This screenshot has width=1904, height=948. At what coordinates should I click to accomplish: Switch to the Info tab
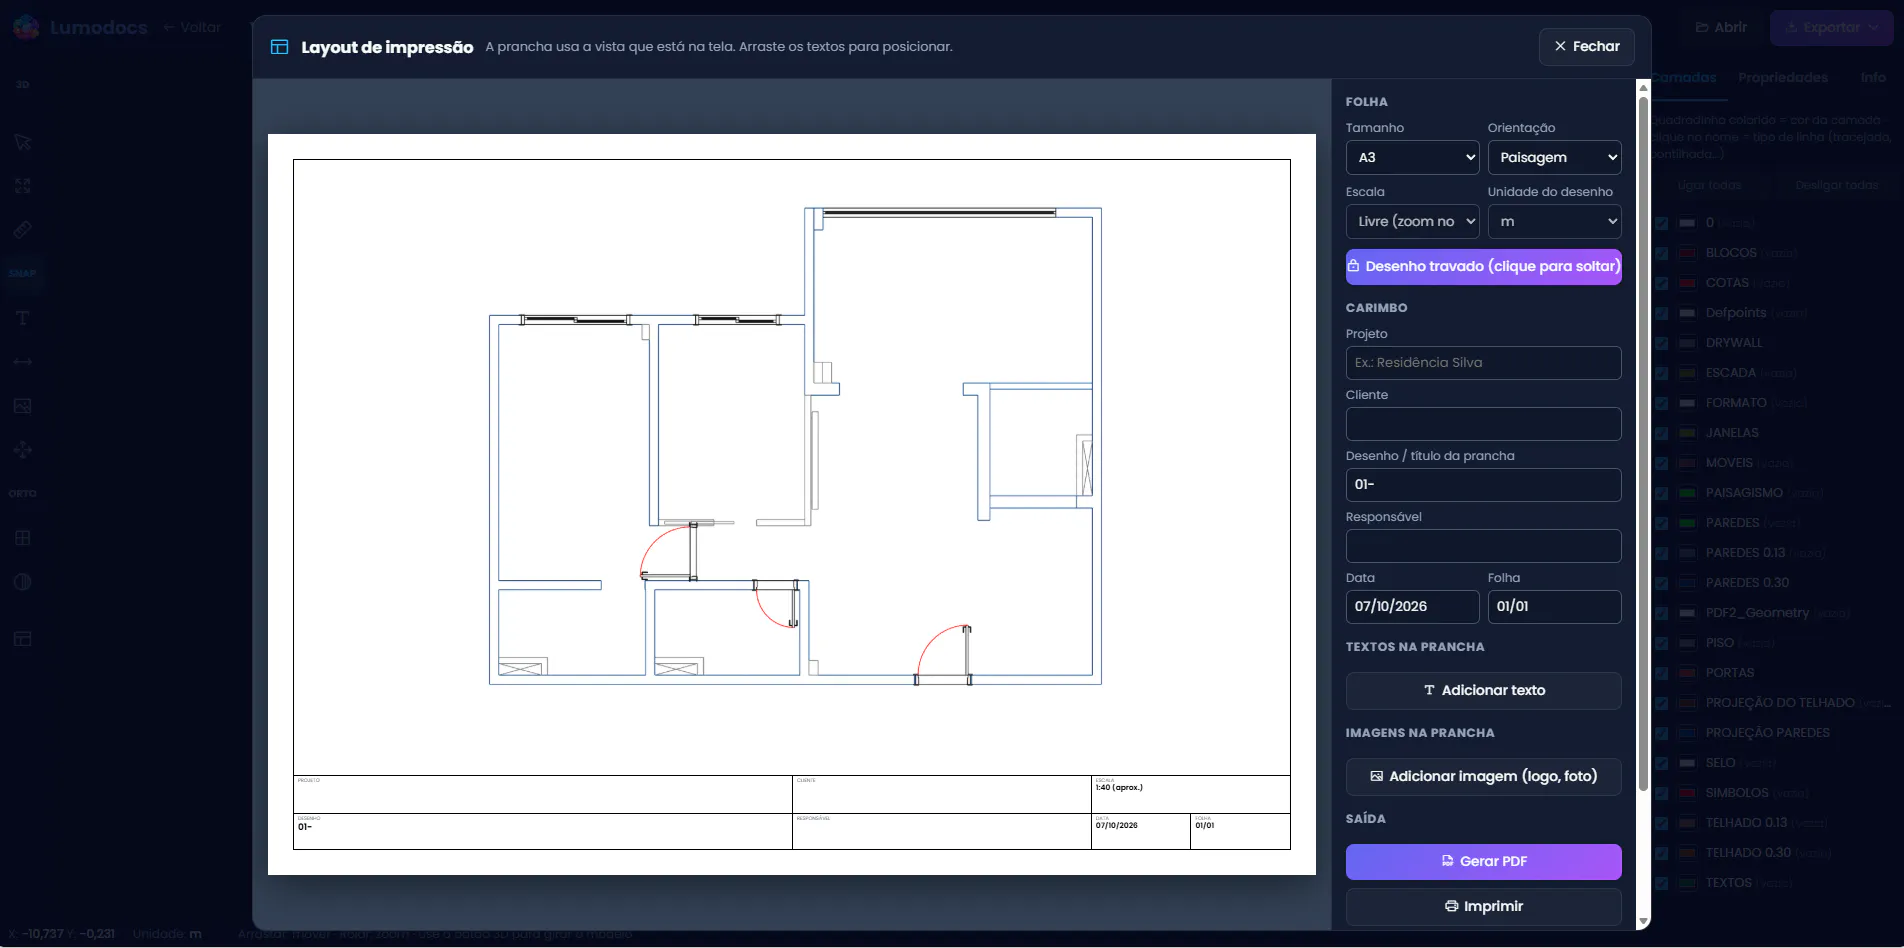pyautogui.click(x=1873, y=78)
